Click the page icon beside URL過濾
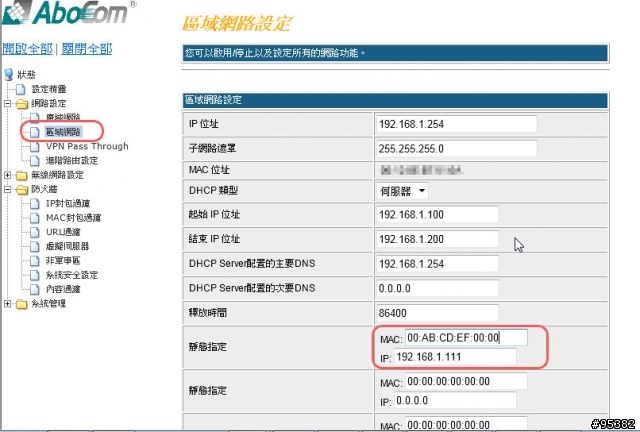Viewport: 640px width, 432px height. tap(35, 232)
